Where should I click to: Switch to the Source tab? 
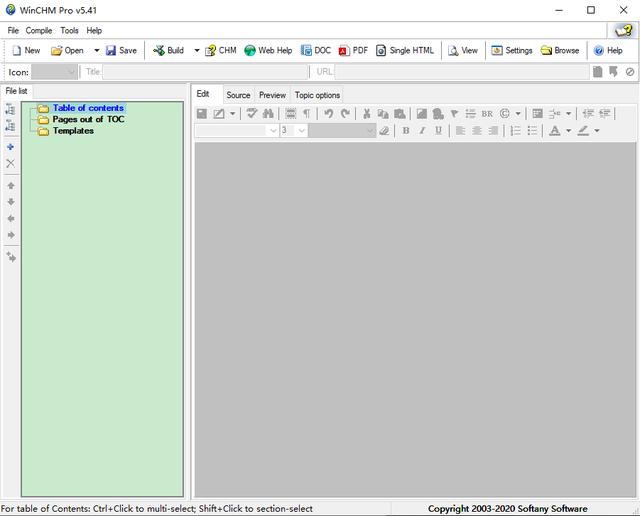coord(238,95)
